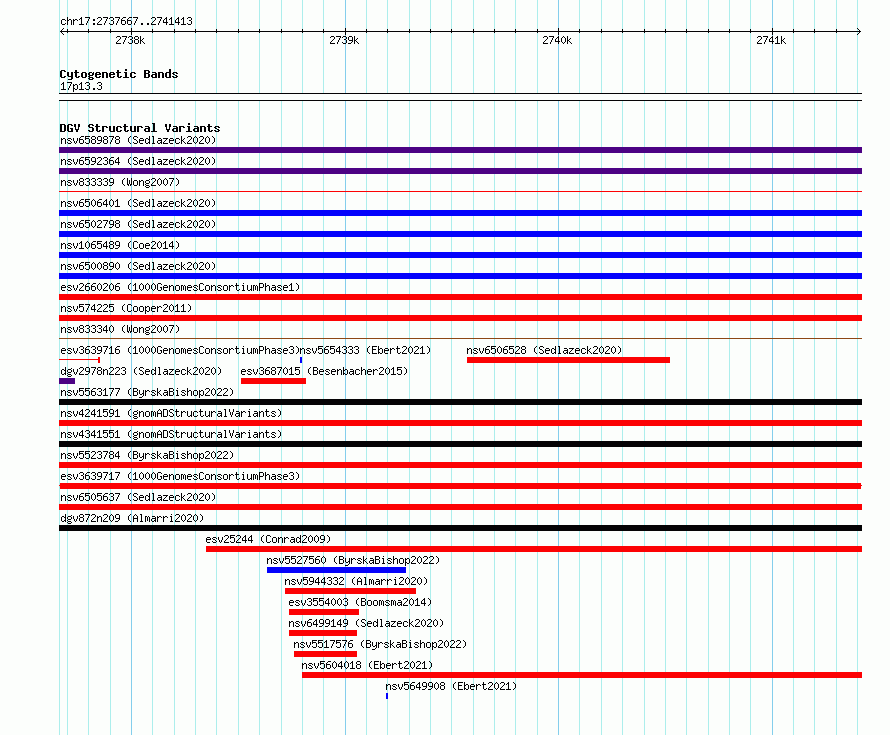The height and width of the screenshot is (735, 890).
Task: Click nsv5649908 (Ebert2021) variant label
Action: click(451, 686)
